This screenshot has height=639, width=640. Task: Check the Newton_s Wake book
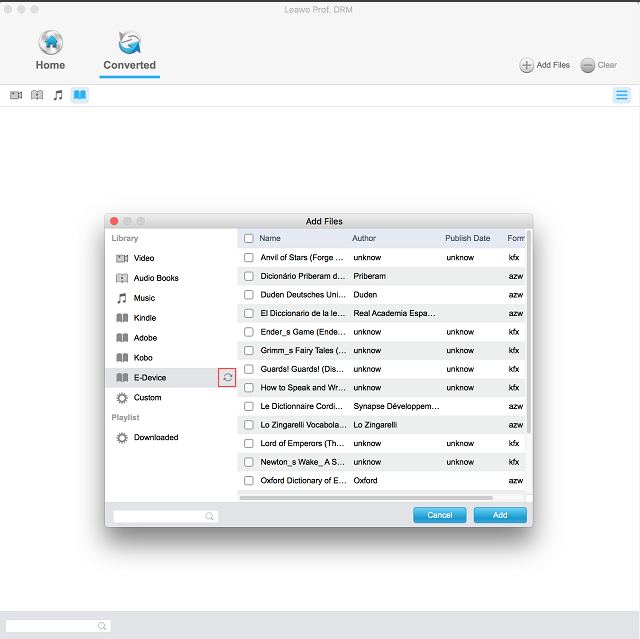click(249, 462)
